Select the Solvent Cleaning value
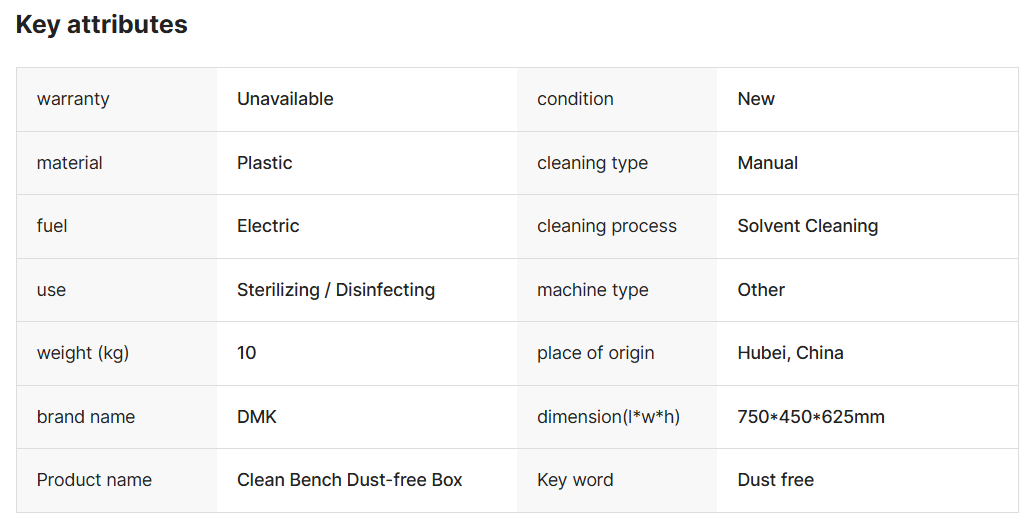Screen dimensions: 1030x530 point(808,226)
